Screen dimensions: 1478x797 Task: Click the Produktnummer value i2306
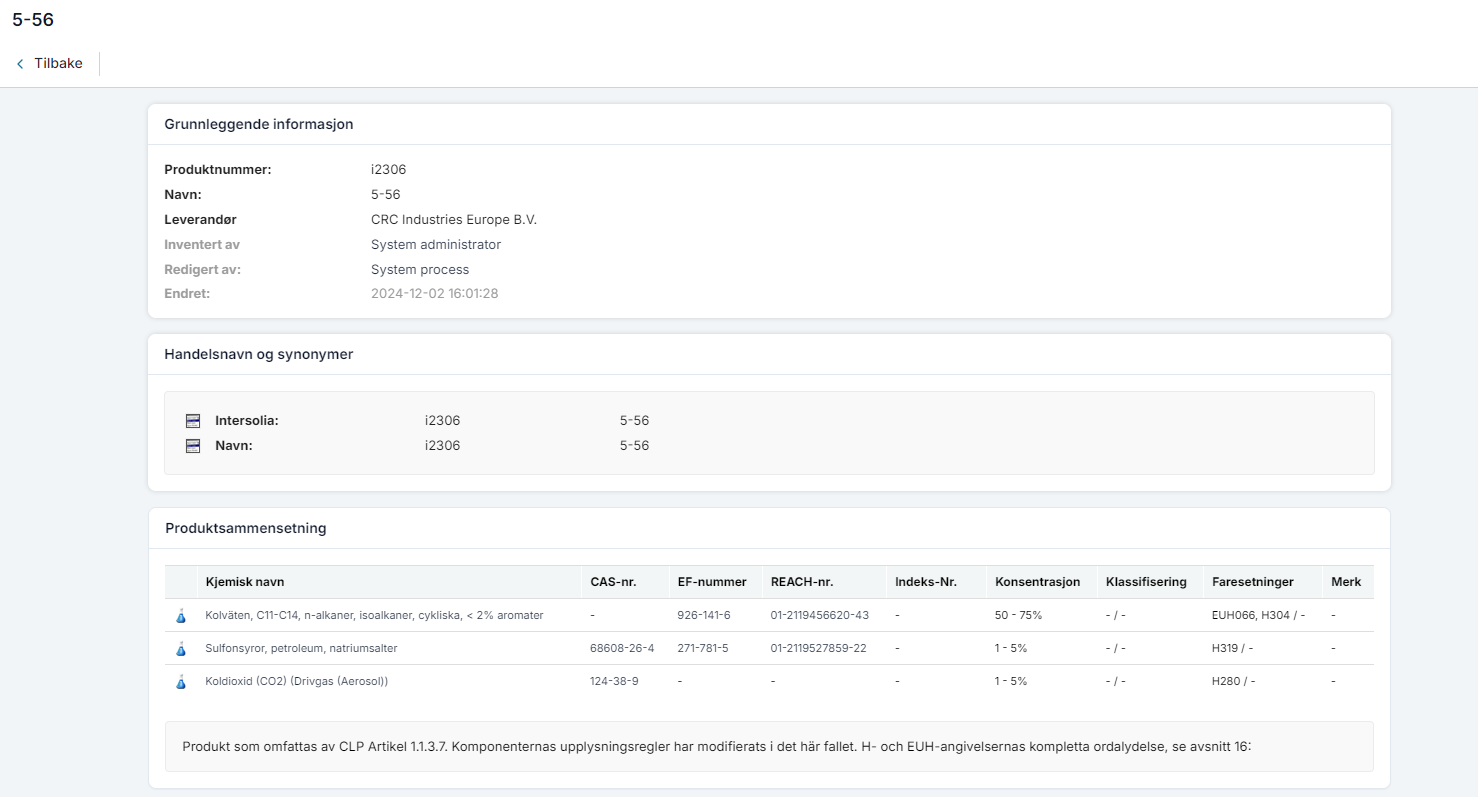tap(388, 170)
